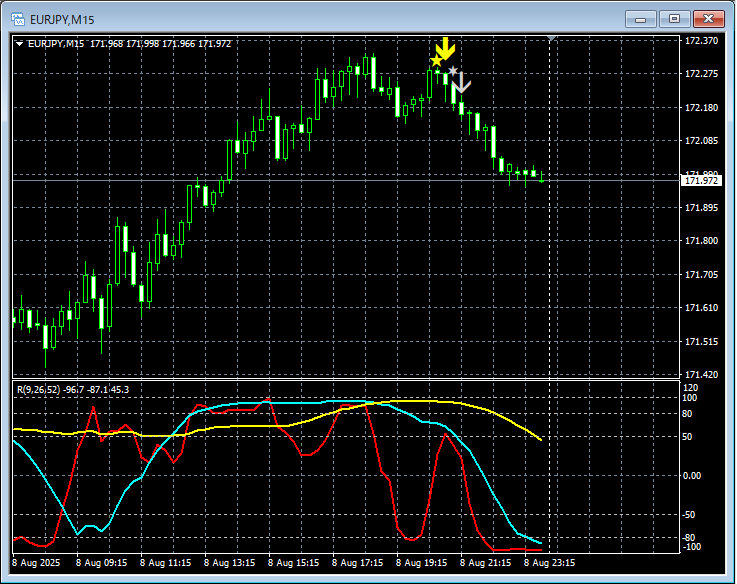This screenshot has height=584, width=737.
Task: Click the 172.085 price scale label
Action: click(x=701, y=141)
